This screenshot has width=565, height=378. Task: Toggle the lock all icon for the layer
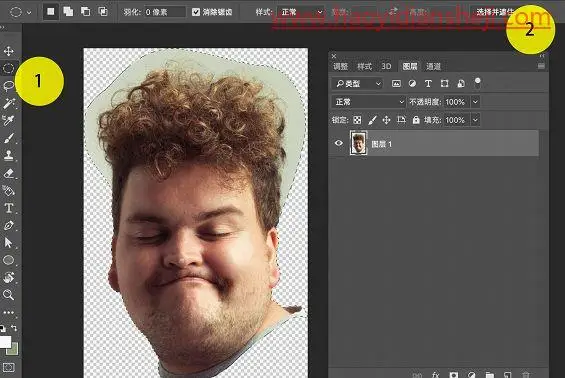tap(416, 120)
